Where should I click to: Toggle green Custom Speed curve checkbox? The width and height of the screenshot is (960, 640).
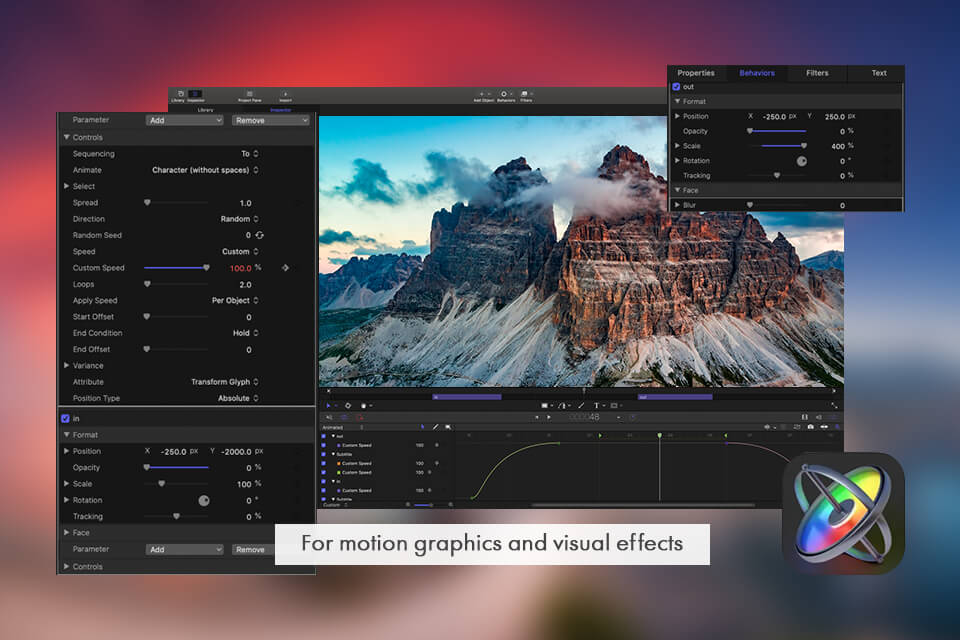coord(323,472)
